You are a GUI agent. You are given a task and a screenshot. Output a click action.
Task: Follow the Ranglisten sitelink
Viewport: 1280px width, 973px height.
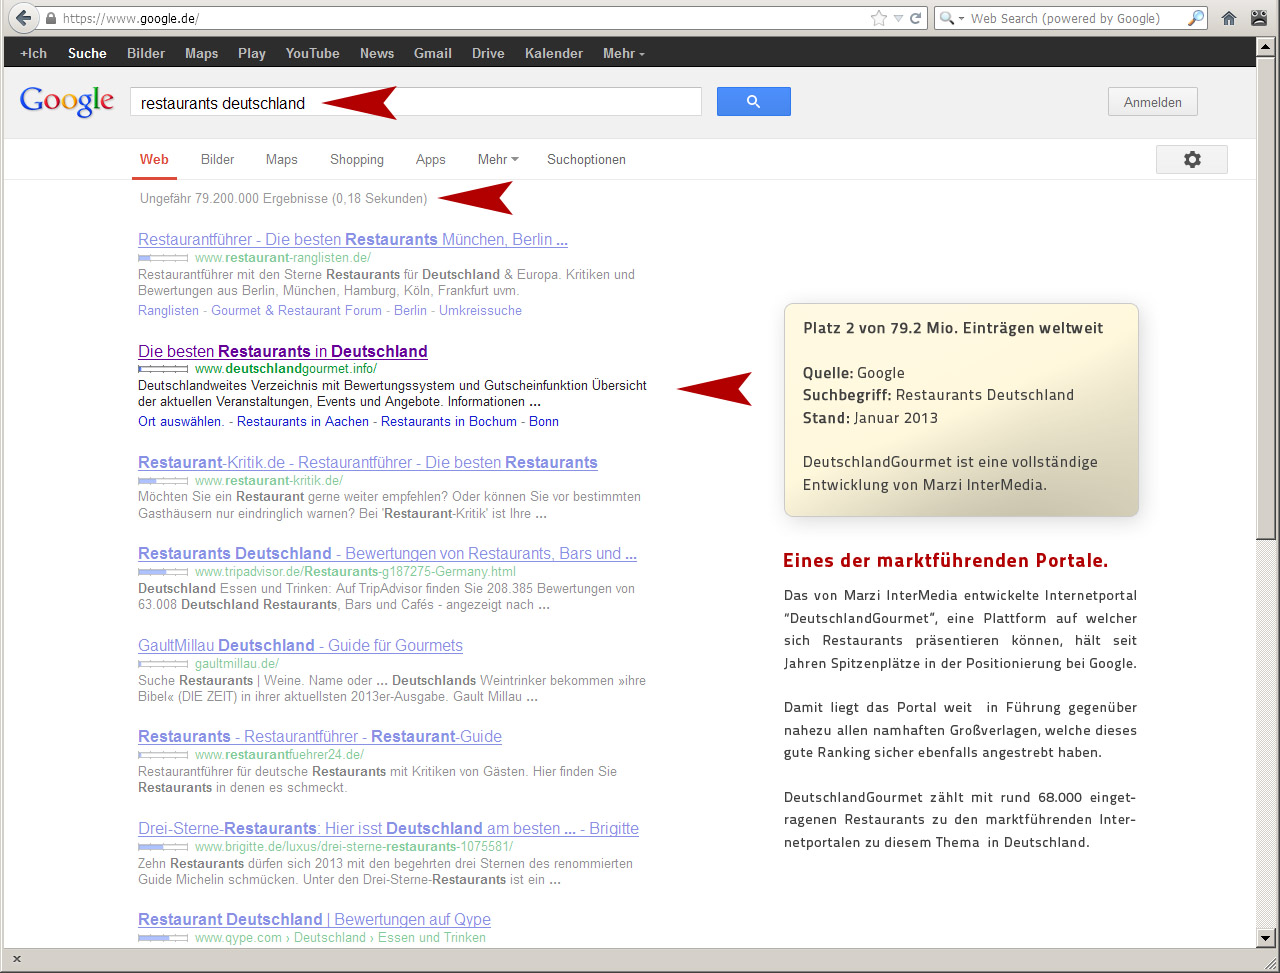(x=168, y=311)
